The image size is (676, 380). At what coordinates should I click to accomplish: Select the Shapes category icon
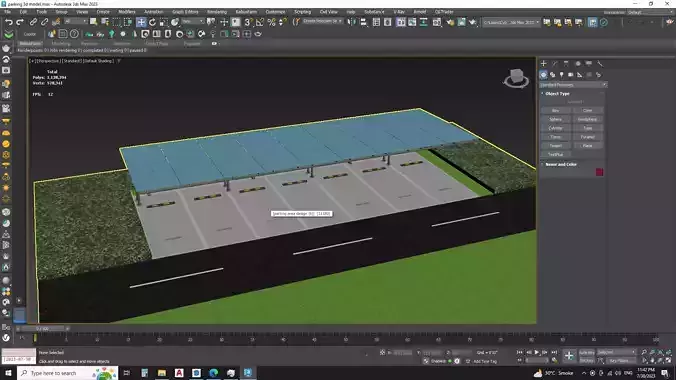coord(552,75)
